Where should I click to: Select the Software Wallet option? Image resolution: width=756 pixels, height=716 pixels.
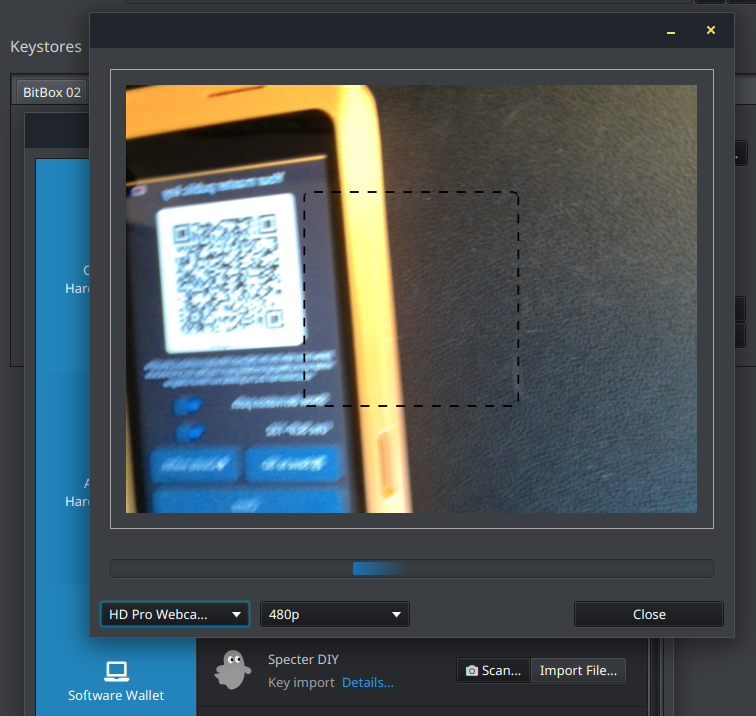point(116,681)
